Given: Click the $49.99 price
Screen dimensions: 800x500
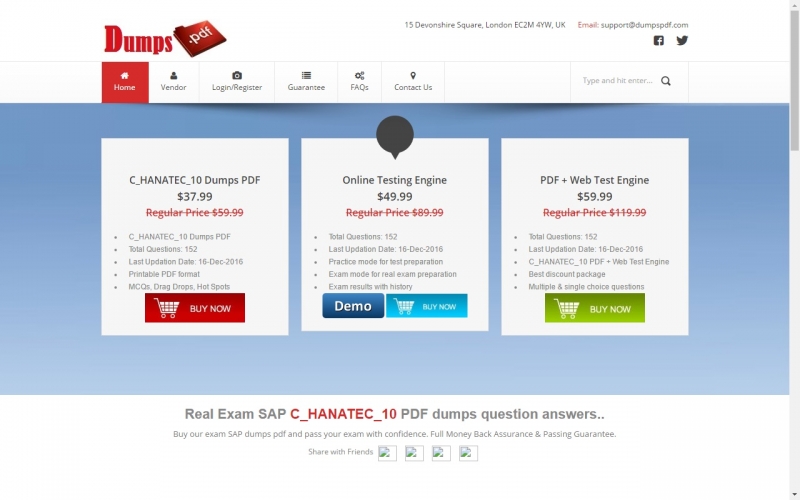Looking at the screenshot, I should point(394,196).
